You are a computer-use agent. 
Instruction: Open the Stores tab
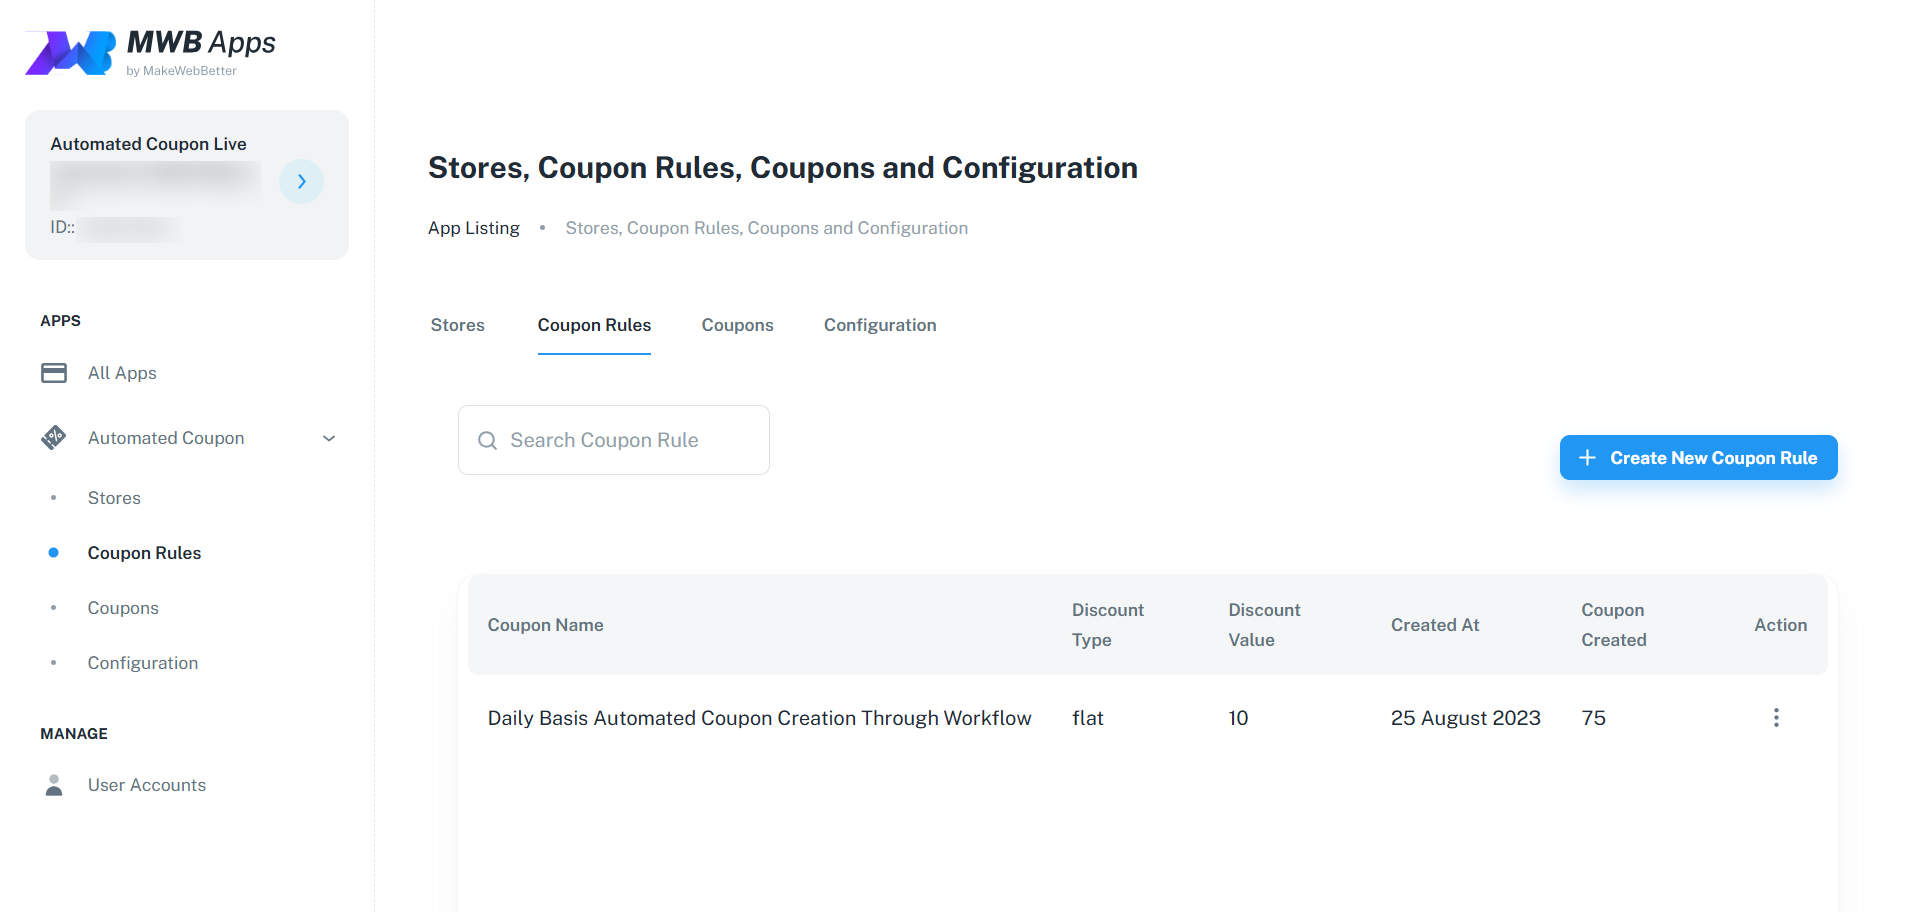tap(457, 325)
